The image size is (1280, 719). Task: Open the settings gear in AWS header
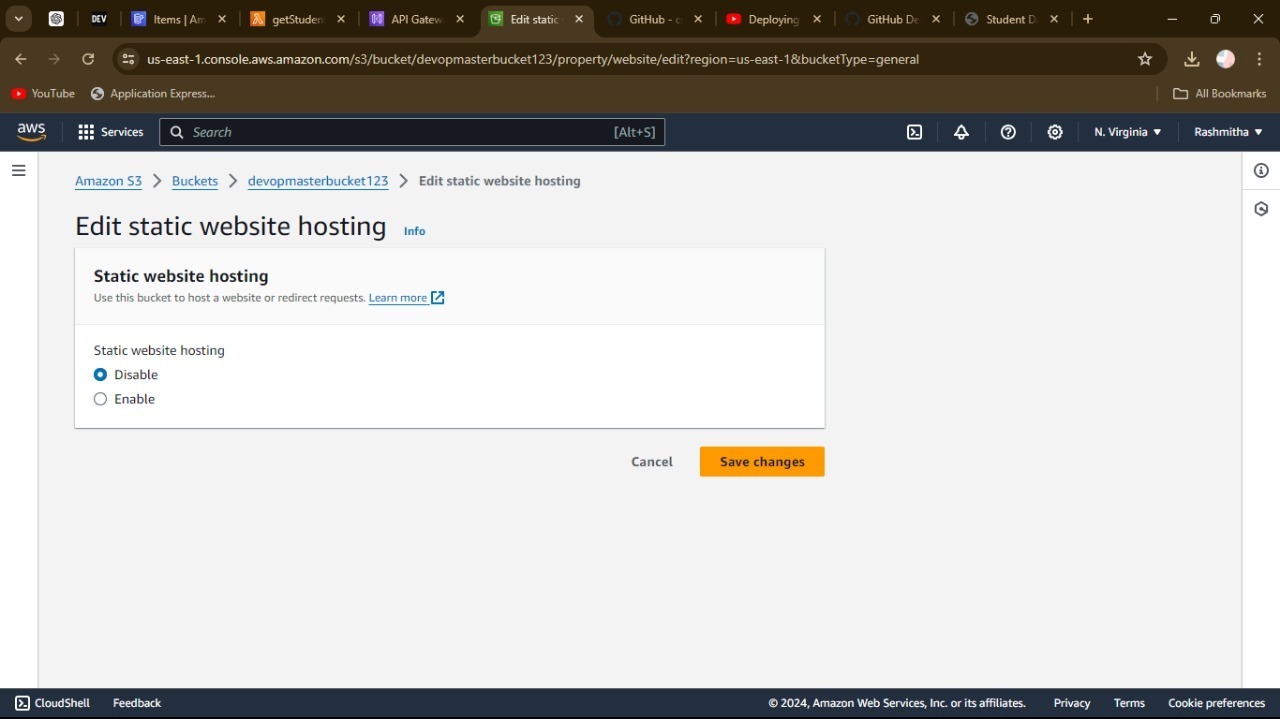[x=1055, y=132]
